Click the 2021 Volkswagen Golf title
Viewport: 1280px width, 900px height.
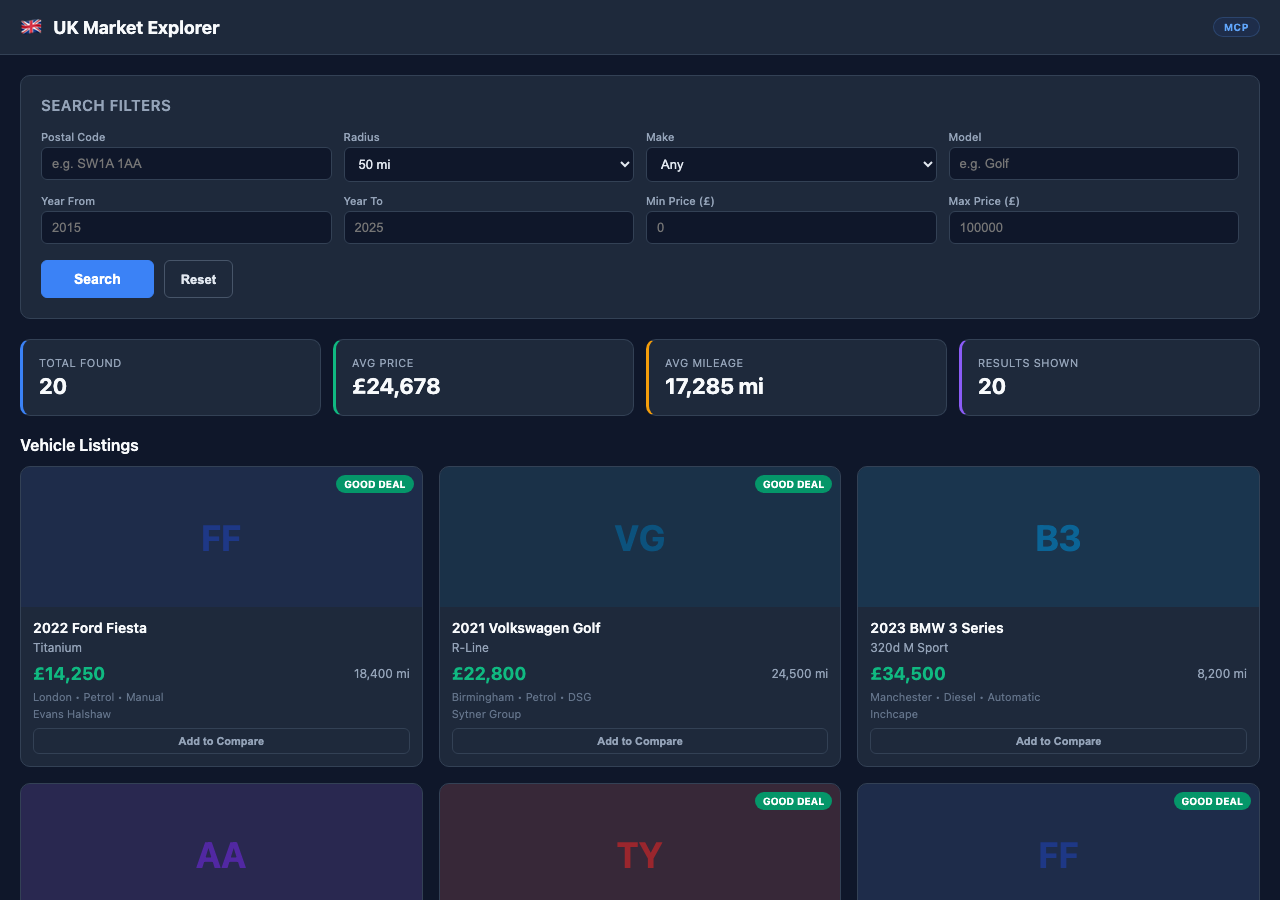[x=526, y=628]
